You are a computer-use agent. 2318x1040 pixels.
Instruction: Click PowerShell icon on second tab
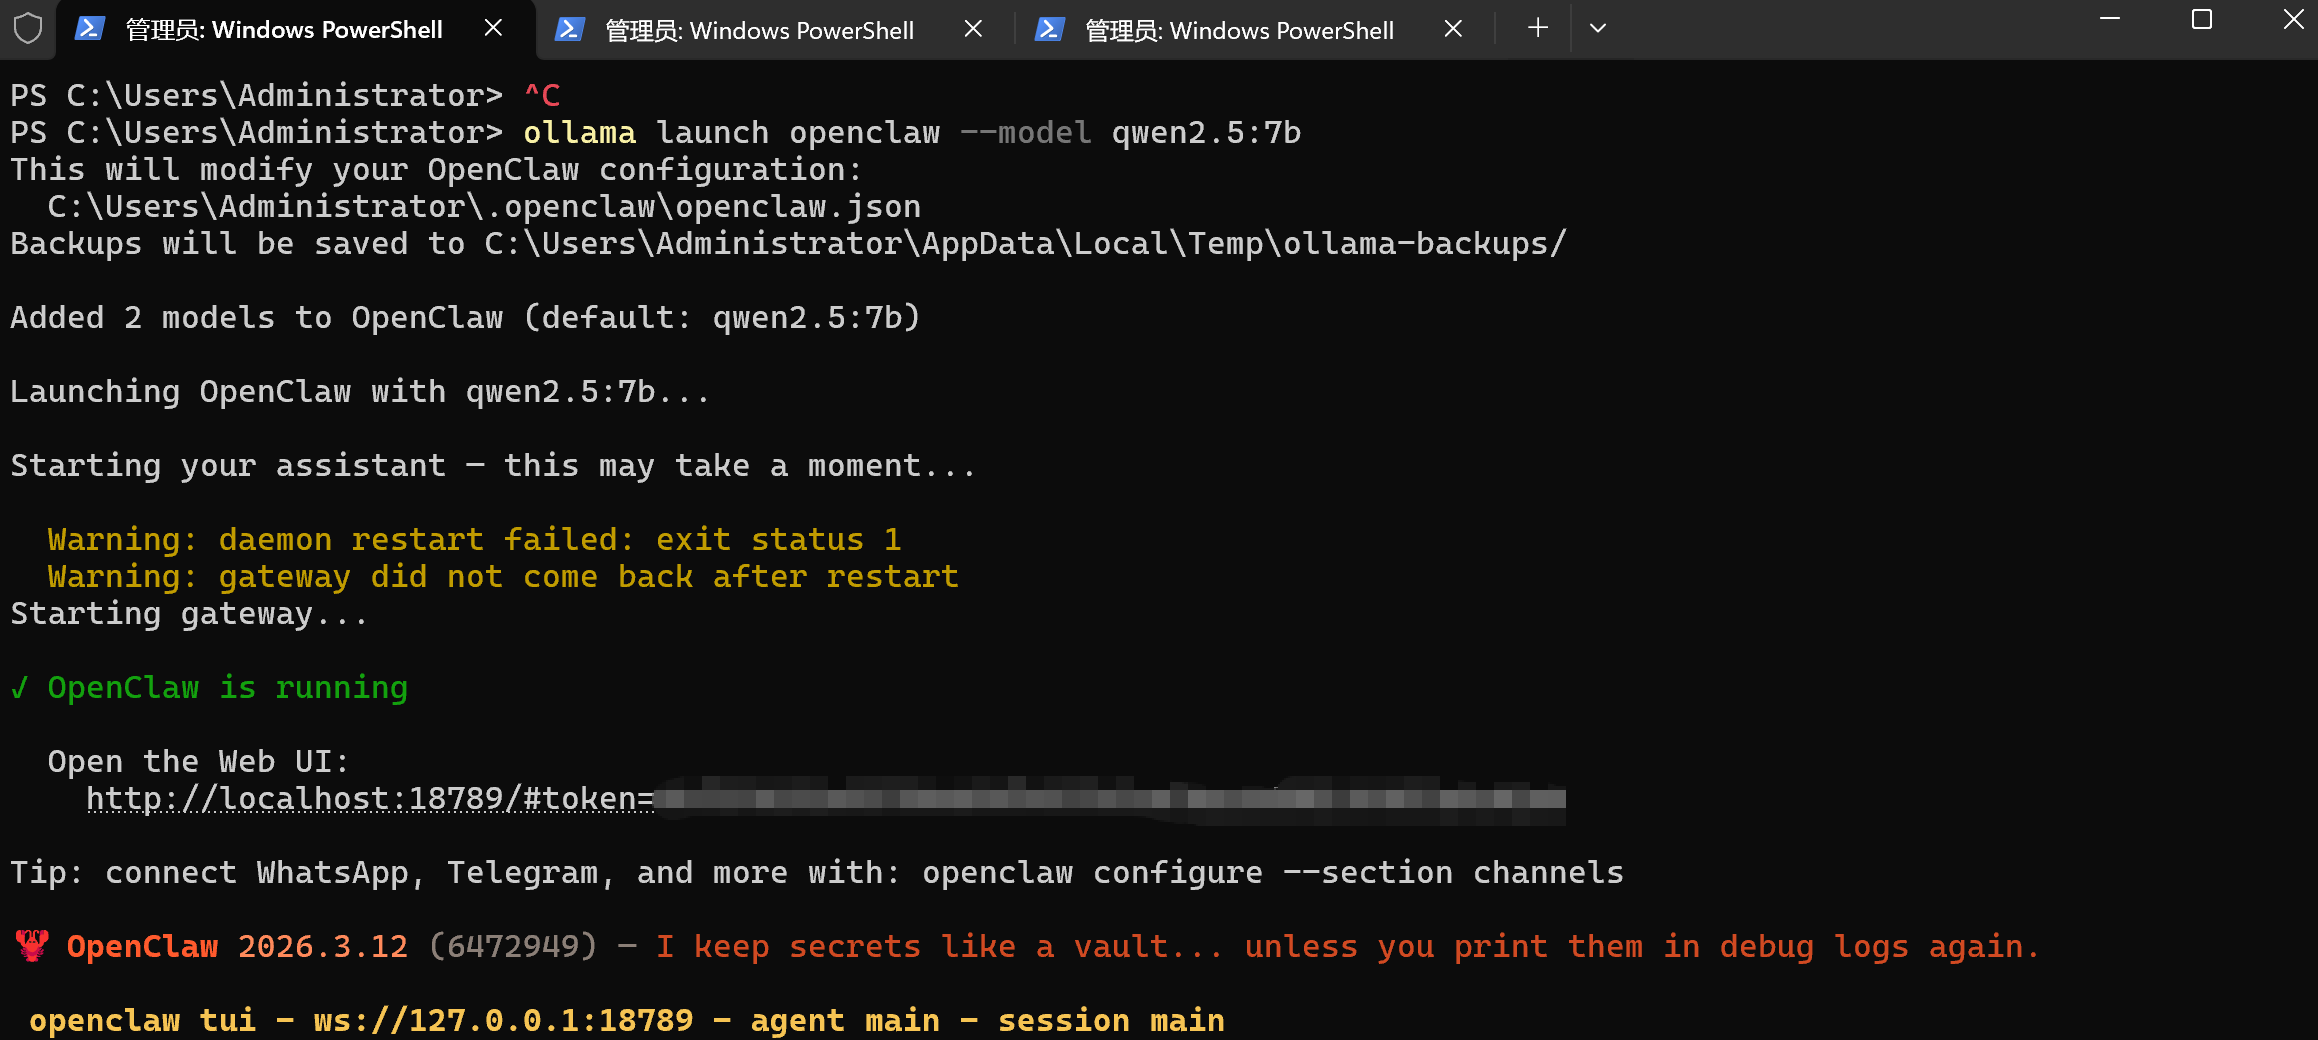click(x=569, y=30)
